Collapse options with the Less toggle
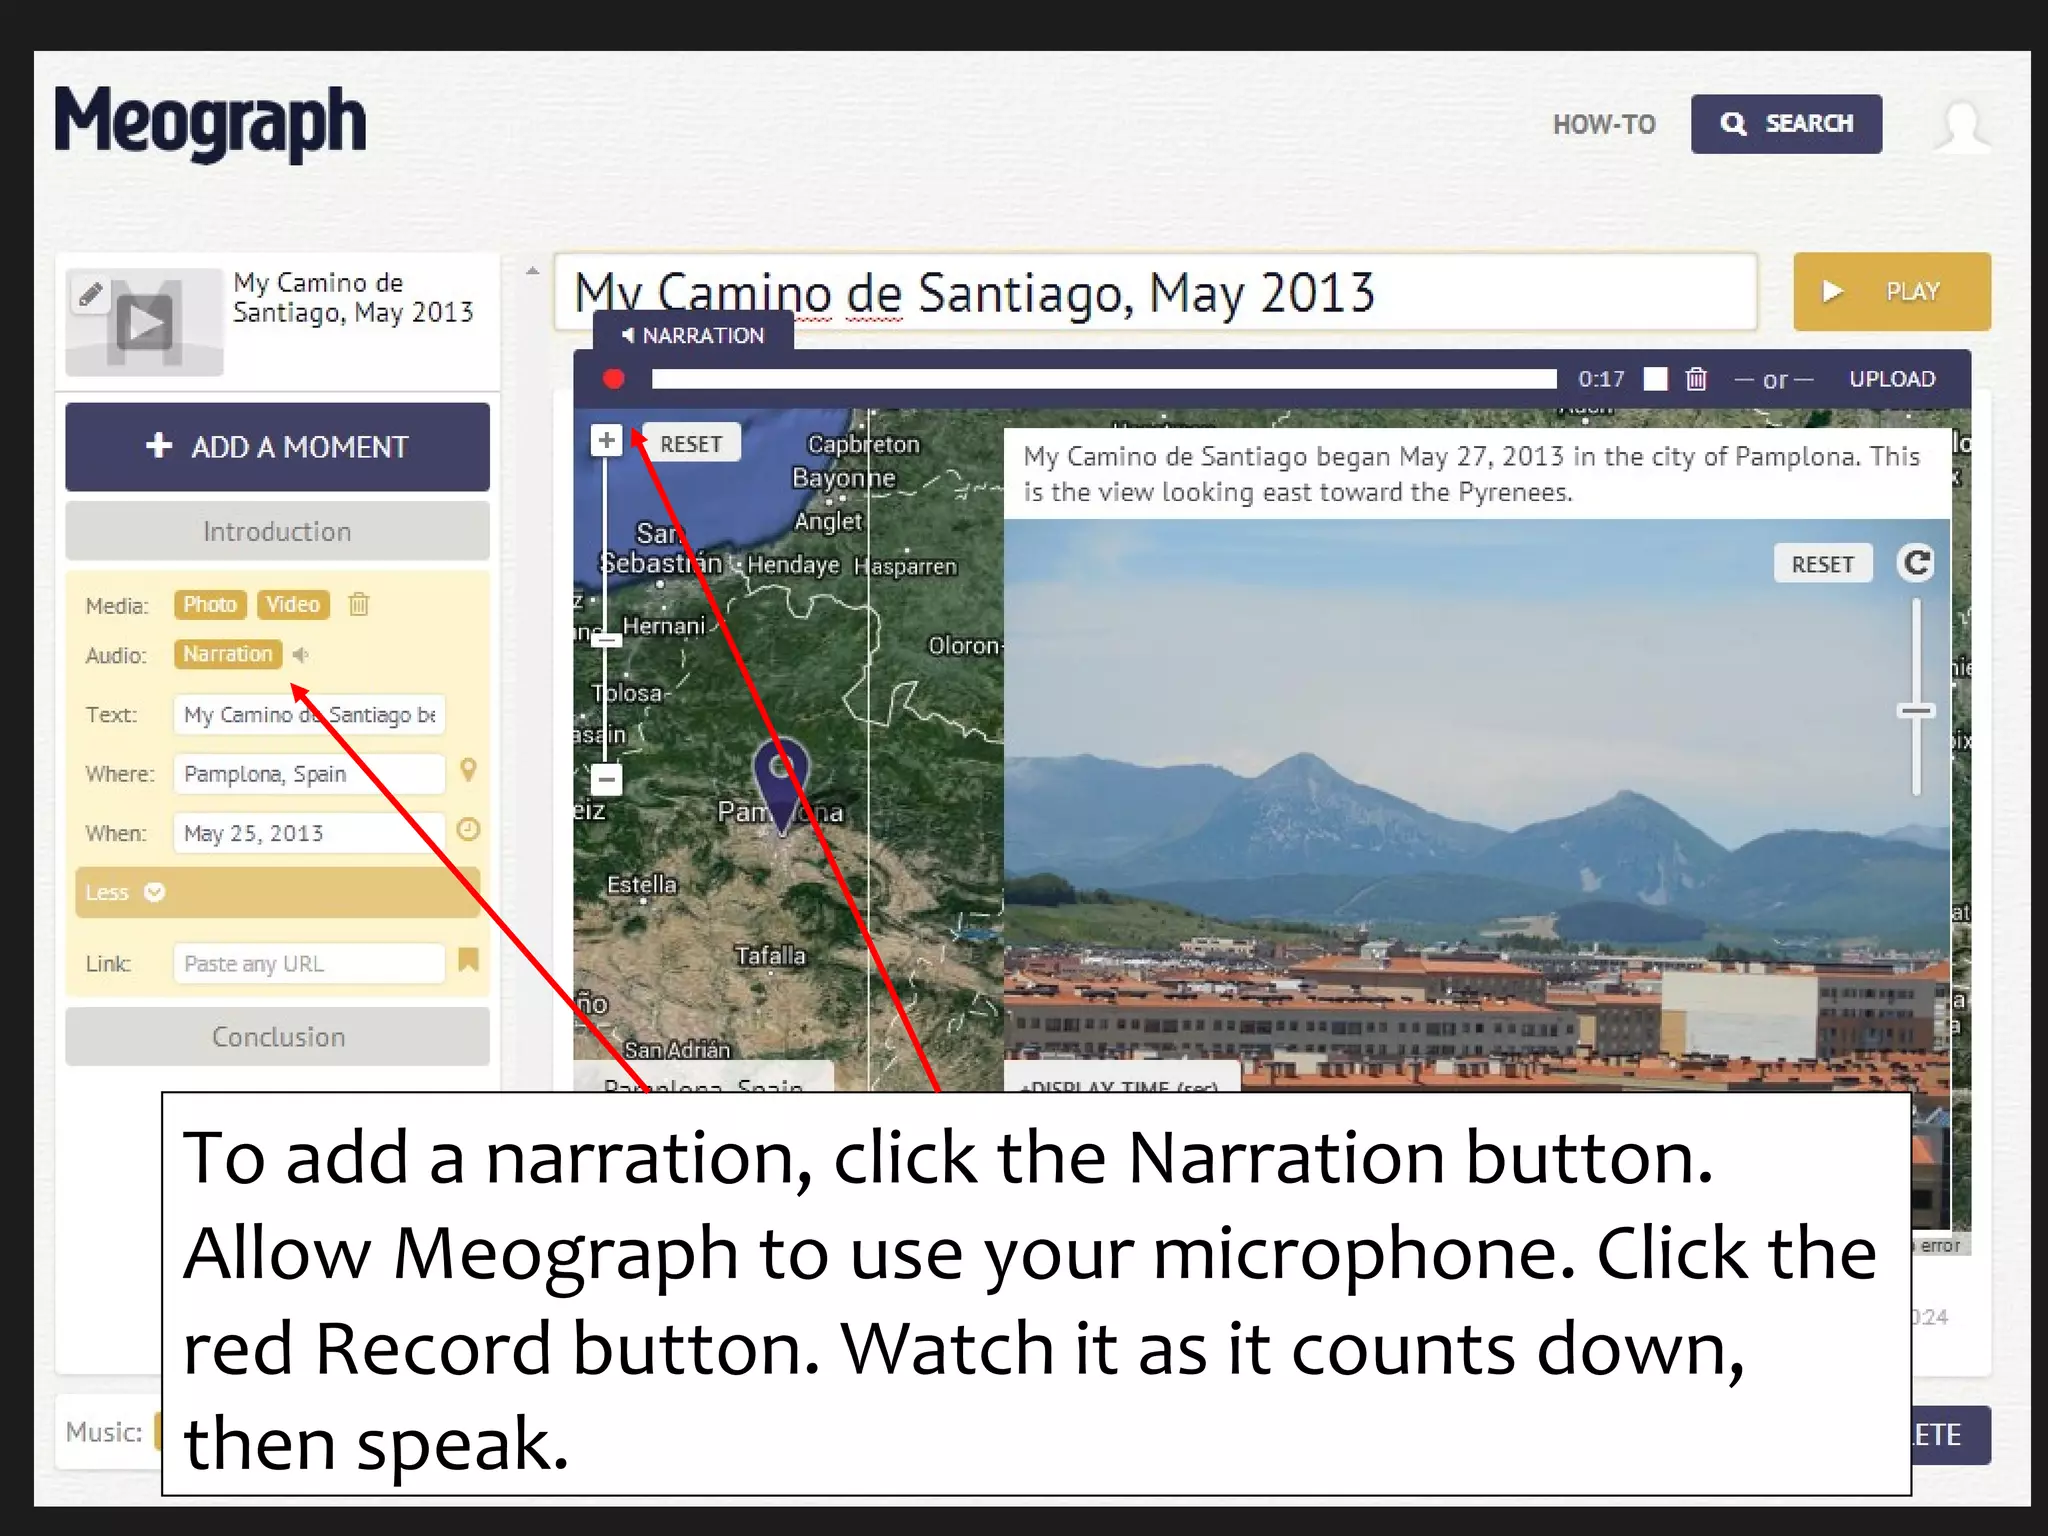 [x=278, y=892]
